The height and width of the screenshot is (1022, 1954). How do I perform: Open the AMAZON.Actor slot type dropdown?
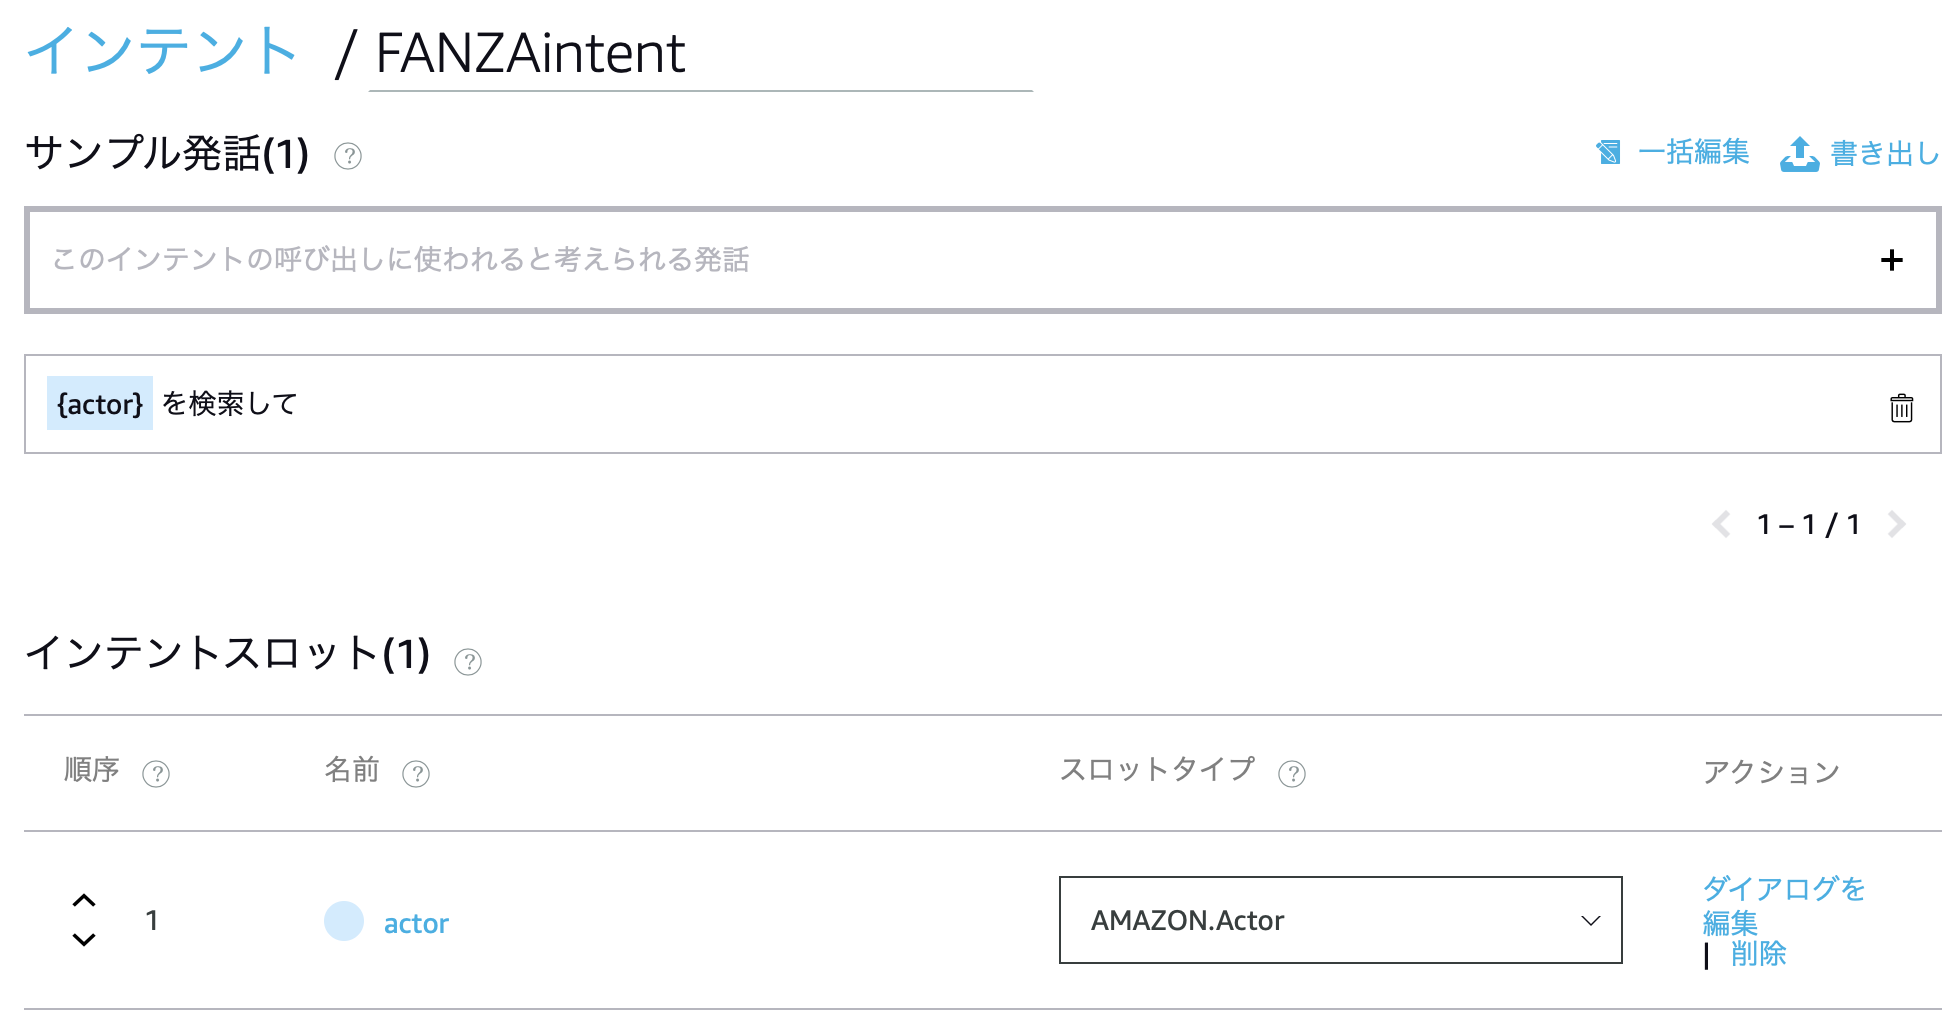[1340, 920]
